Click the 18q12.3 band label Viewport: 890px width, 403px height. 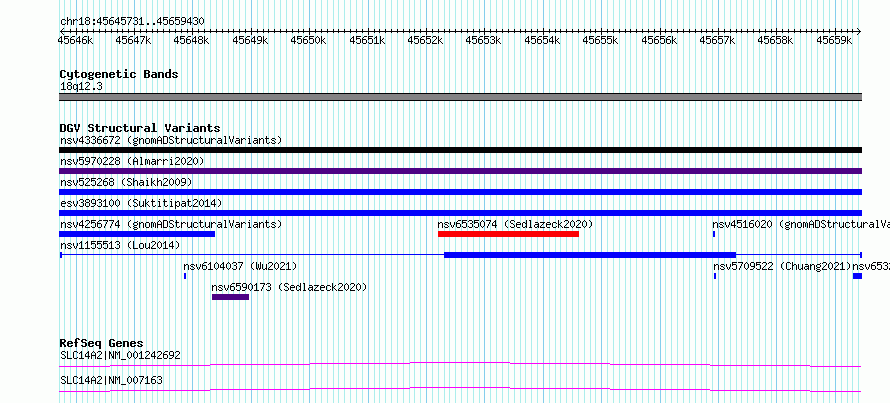pyautogui.click(x=81, y=86)
